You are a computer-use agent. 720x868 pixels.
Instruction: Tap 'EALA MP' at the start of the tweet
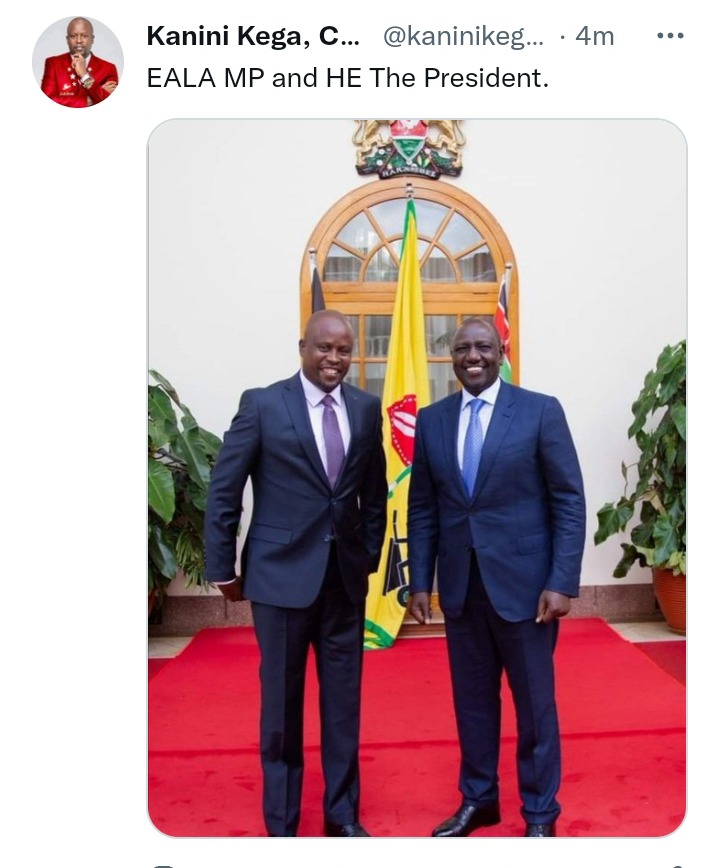coord(205,78)
